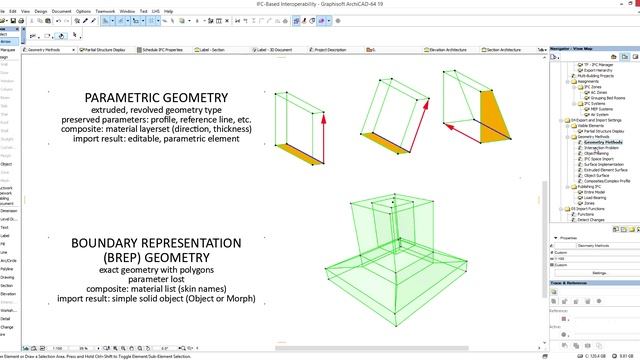Image resolution: width=640 pixels, height=360 pixels.
Task: Click the View Map folder icon in Navigator
Action: (x=625, y=57)
